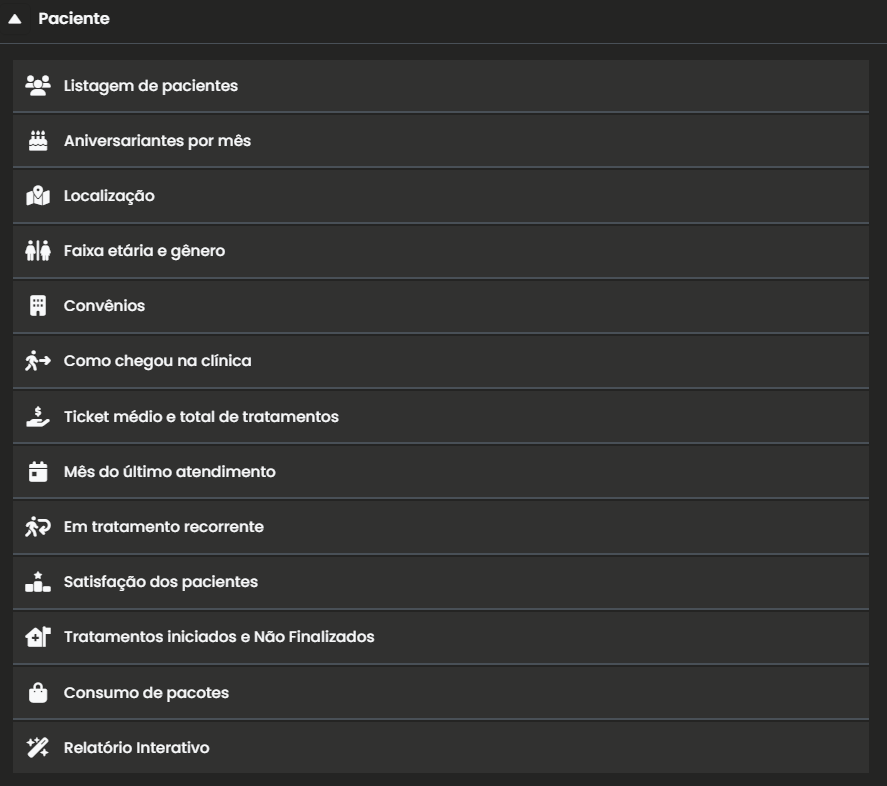
Task: Click the calendar icon for último atendimento
Action: [38, 471]
